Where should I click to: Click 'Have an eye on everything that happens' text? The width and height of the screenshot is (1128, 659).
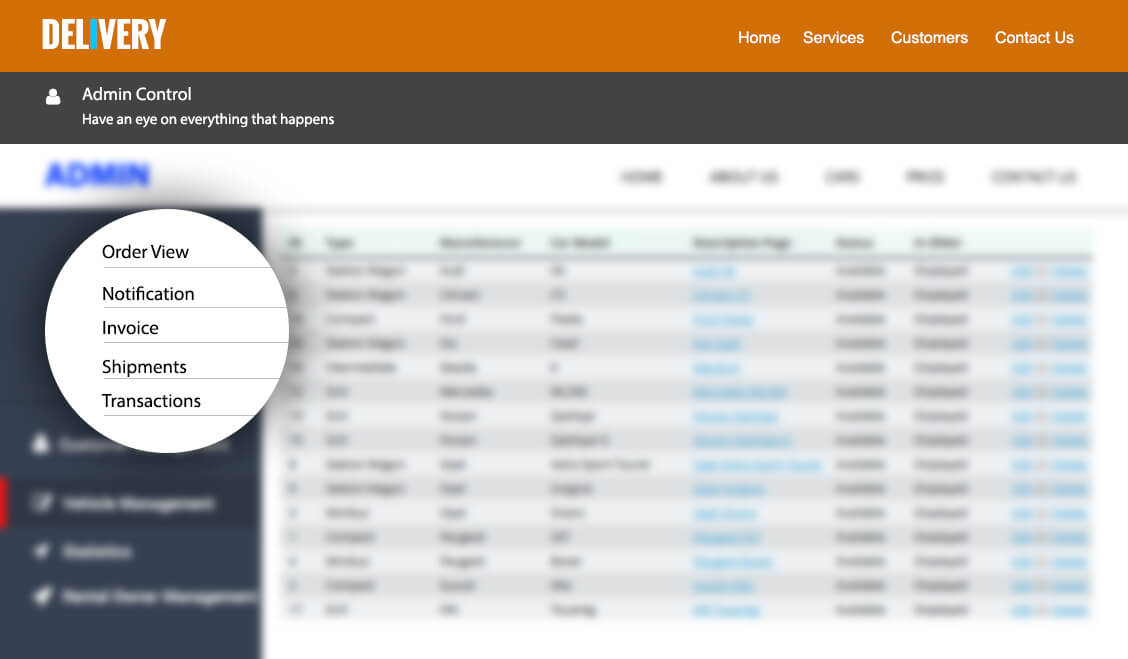point(208,119)
